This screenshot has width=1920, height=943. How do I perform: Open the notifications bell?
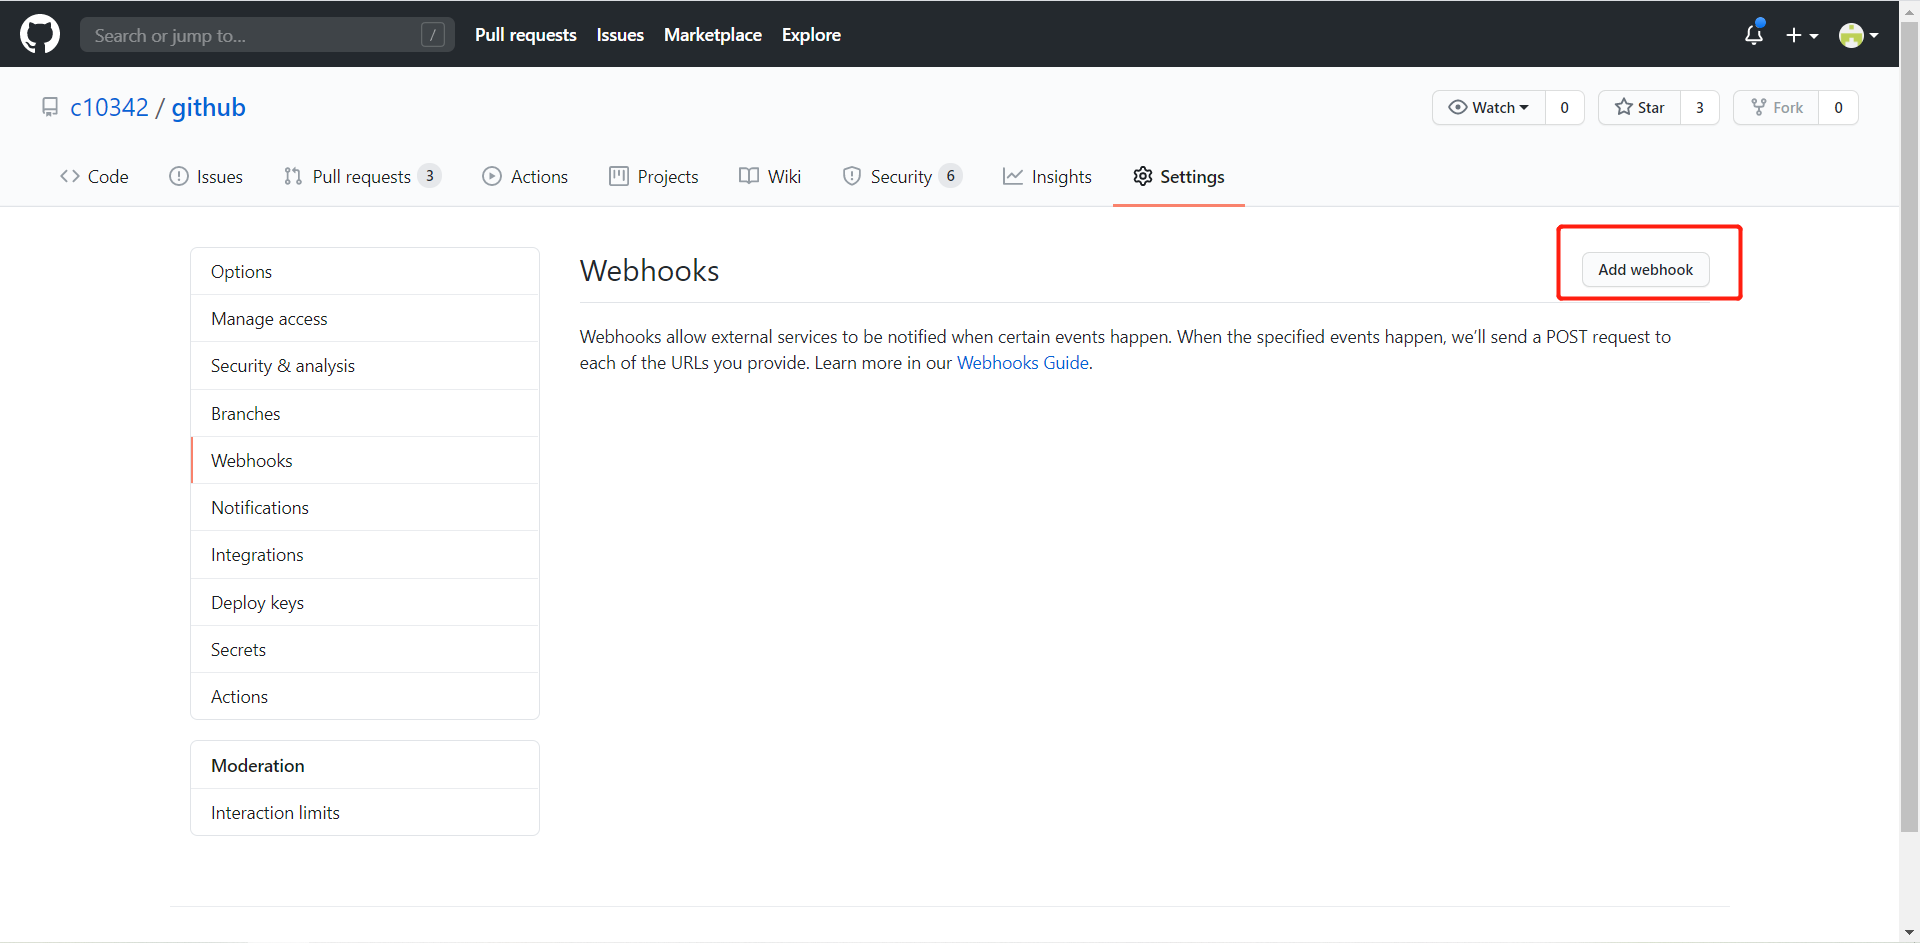1754,35
